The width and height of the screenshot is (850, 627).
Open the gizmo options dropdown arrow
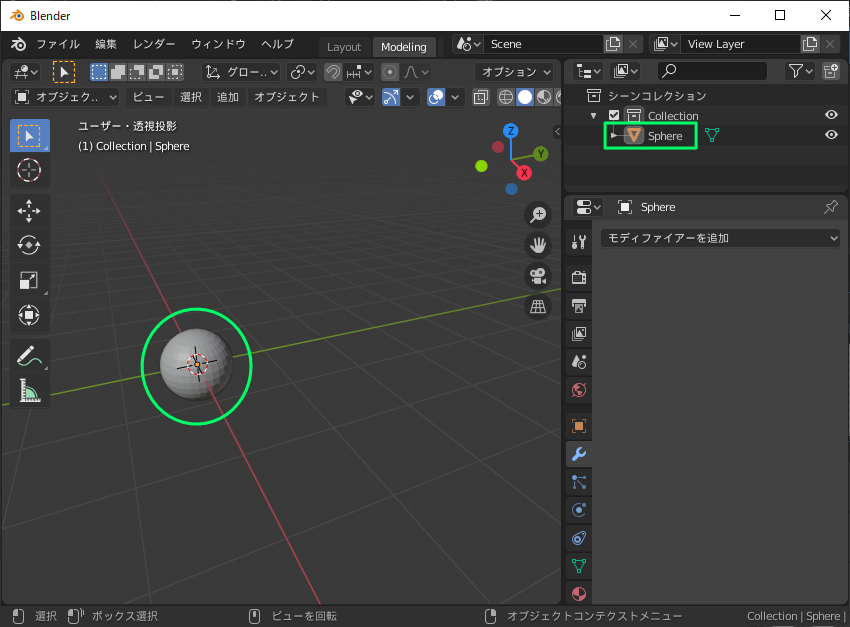click(410, 97)
